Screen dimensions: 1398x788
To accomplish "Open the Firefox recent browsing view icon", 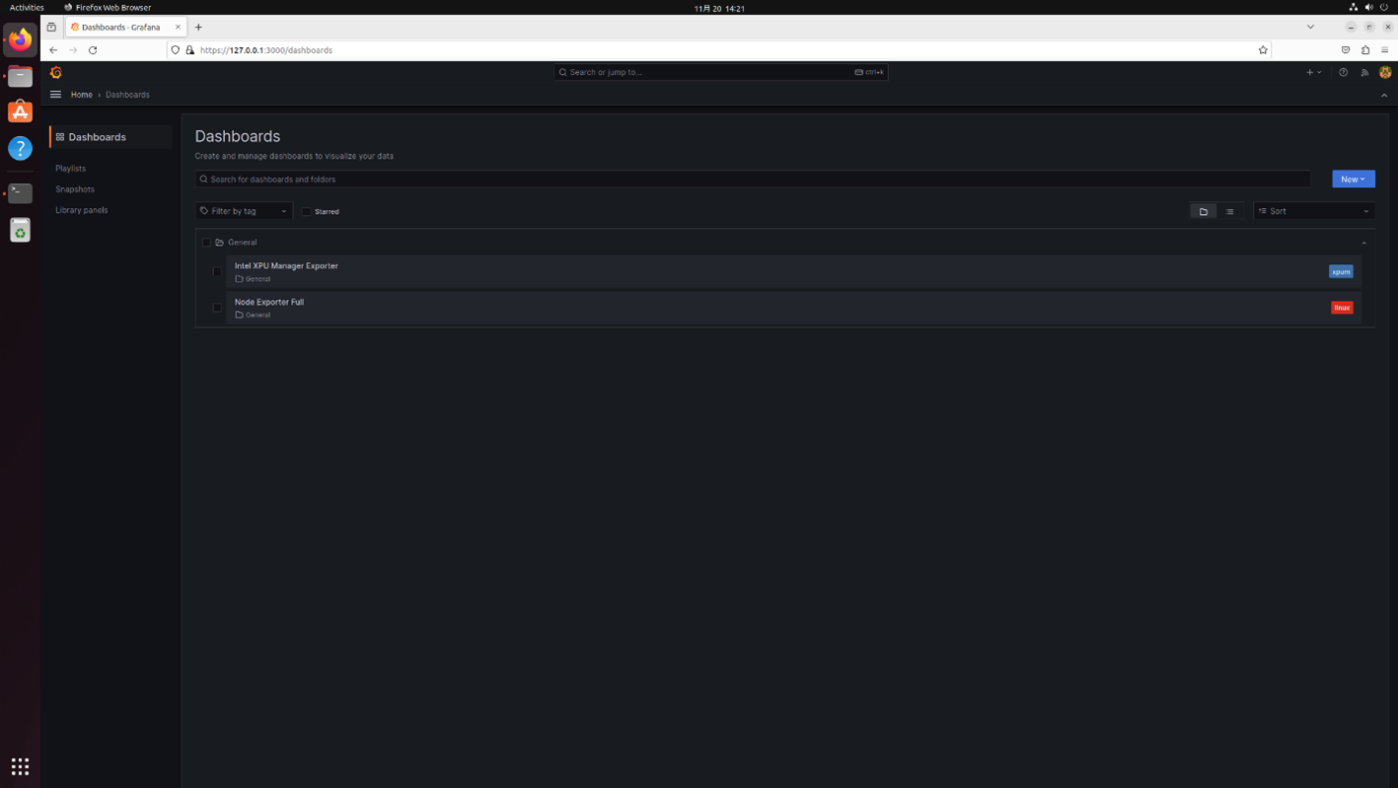I will point(51,27).
